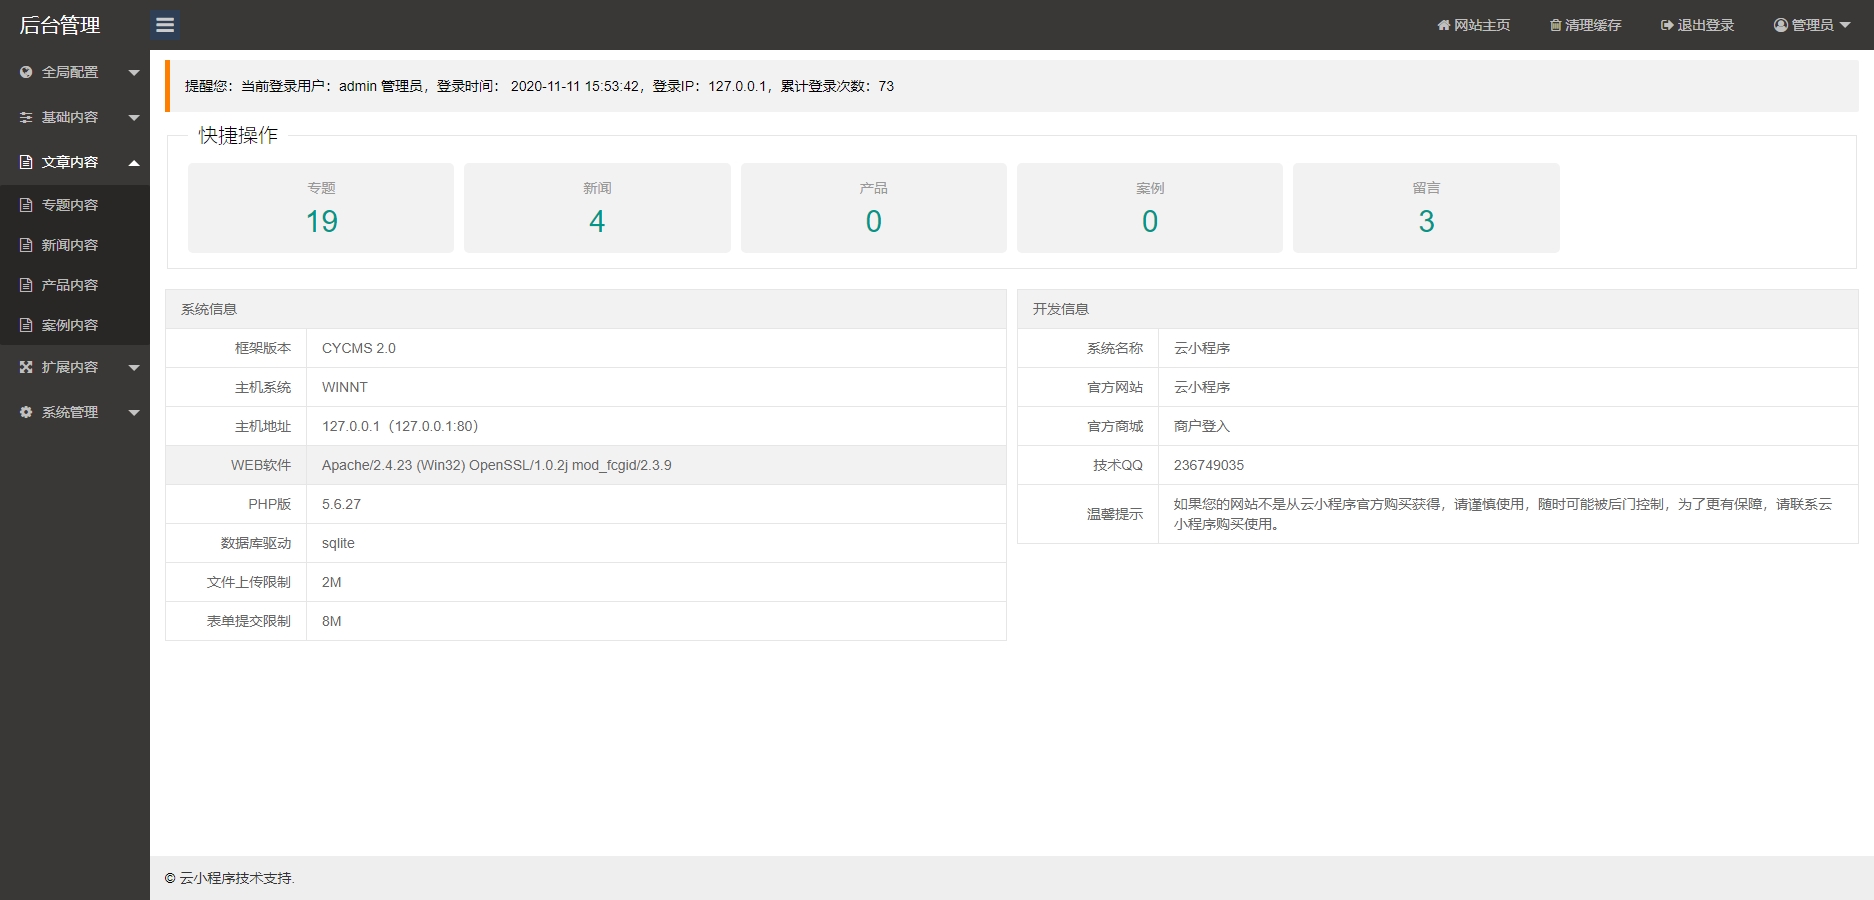Select the 236749035 技术QQ value
The height and width of the screenshot is (900, 1874).
1209,465
